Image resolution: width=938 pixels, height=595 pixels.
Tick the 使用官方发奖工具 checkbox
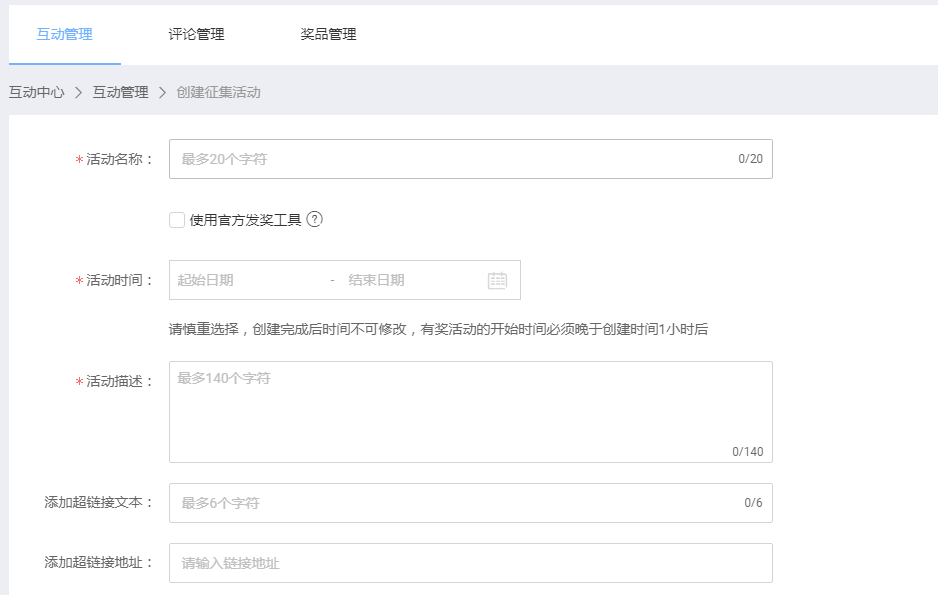pos(177,220)
